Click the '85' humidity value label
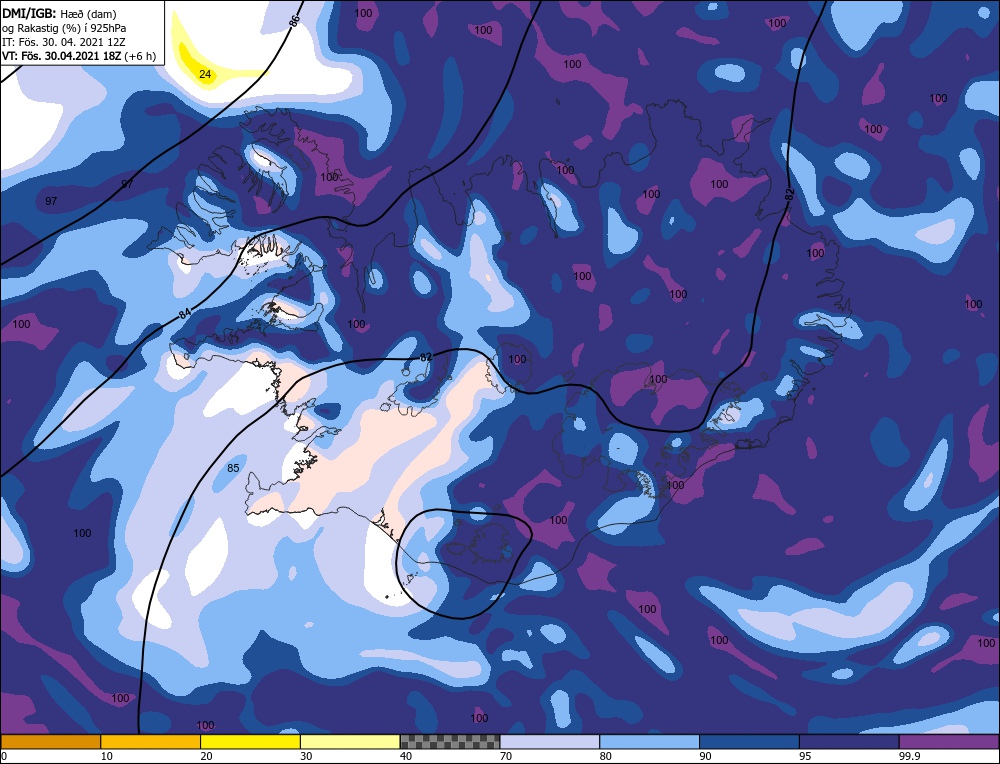The width and height of the screenshot is (1000, 764). 233,468
